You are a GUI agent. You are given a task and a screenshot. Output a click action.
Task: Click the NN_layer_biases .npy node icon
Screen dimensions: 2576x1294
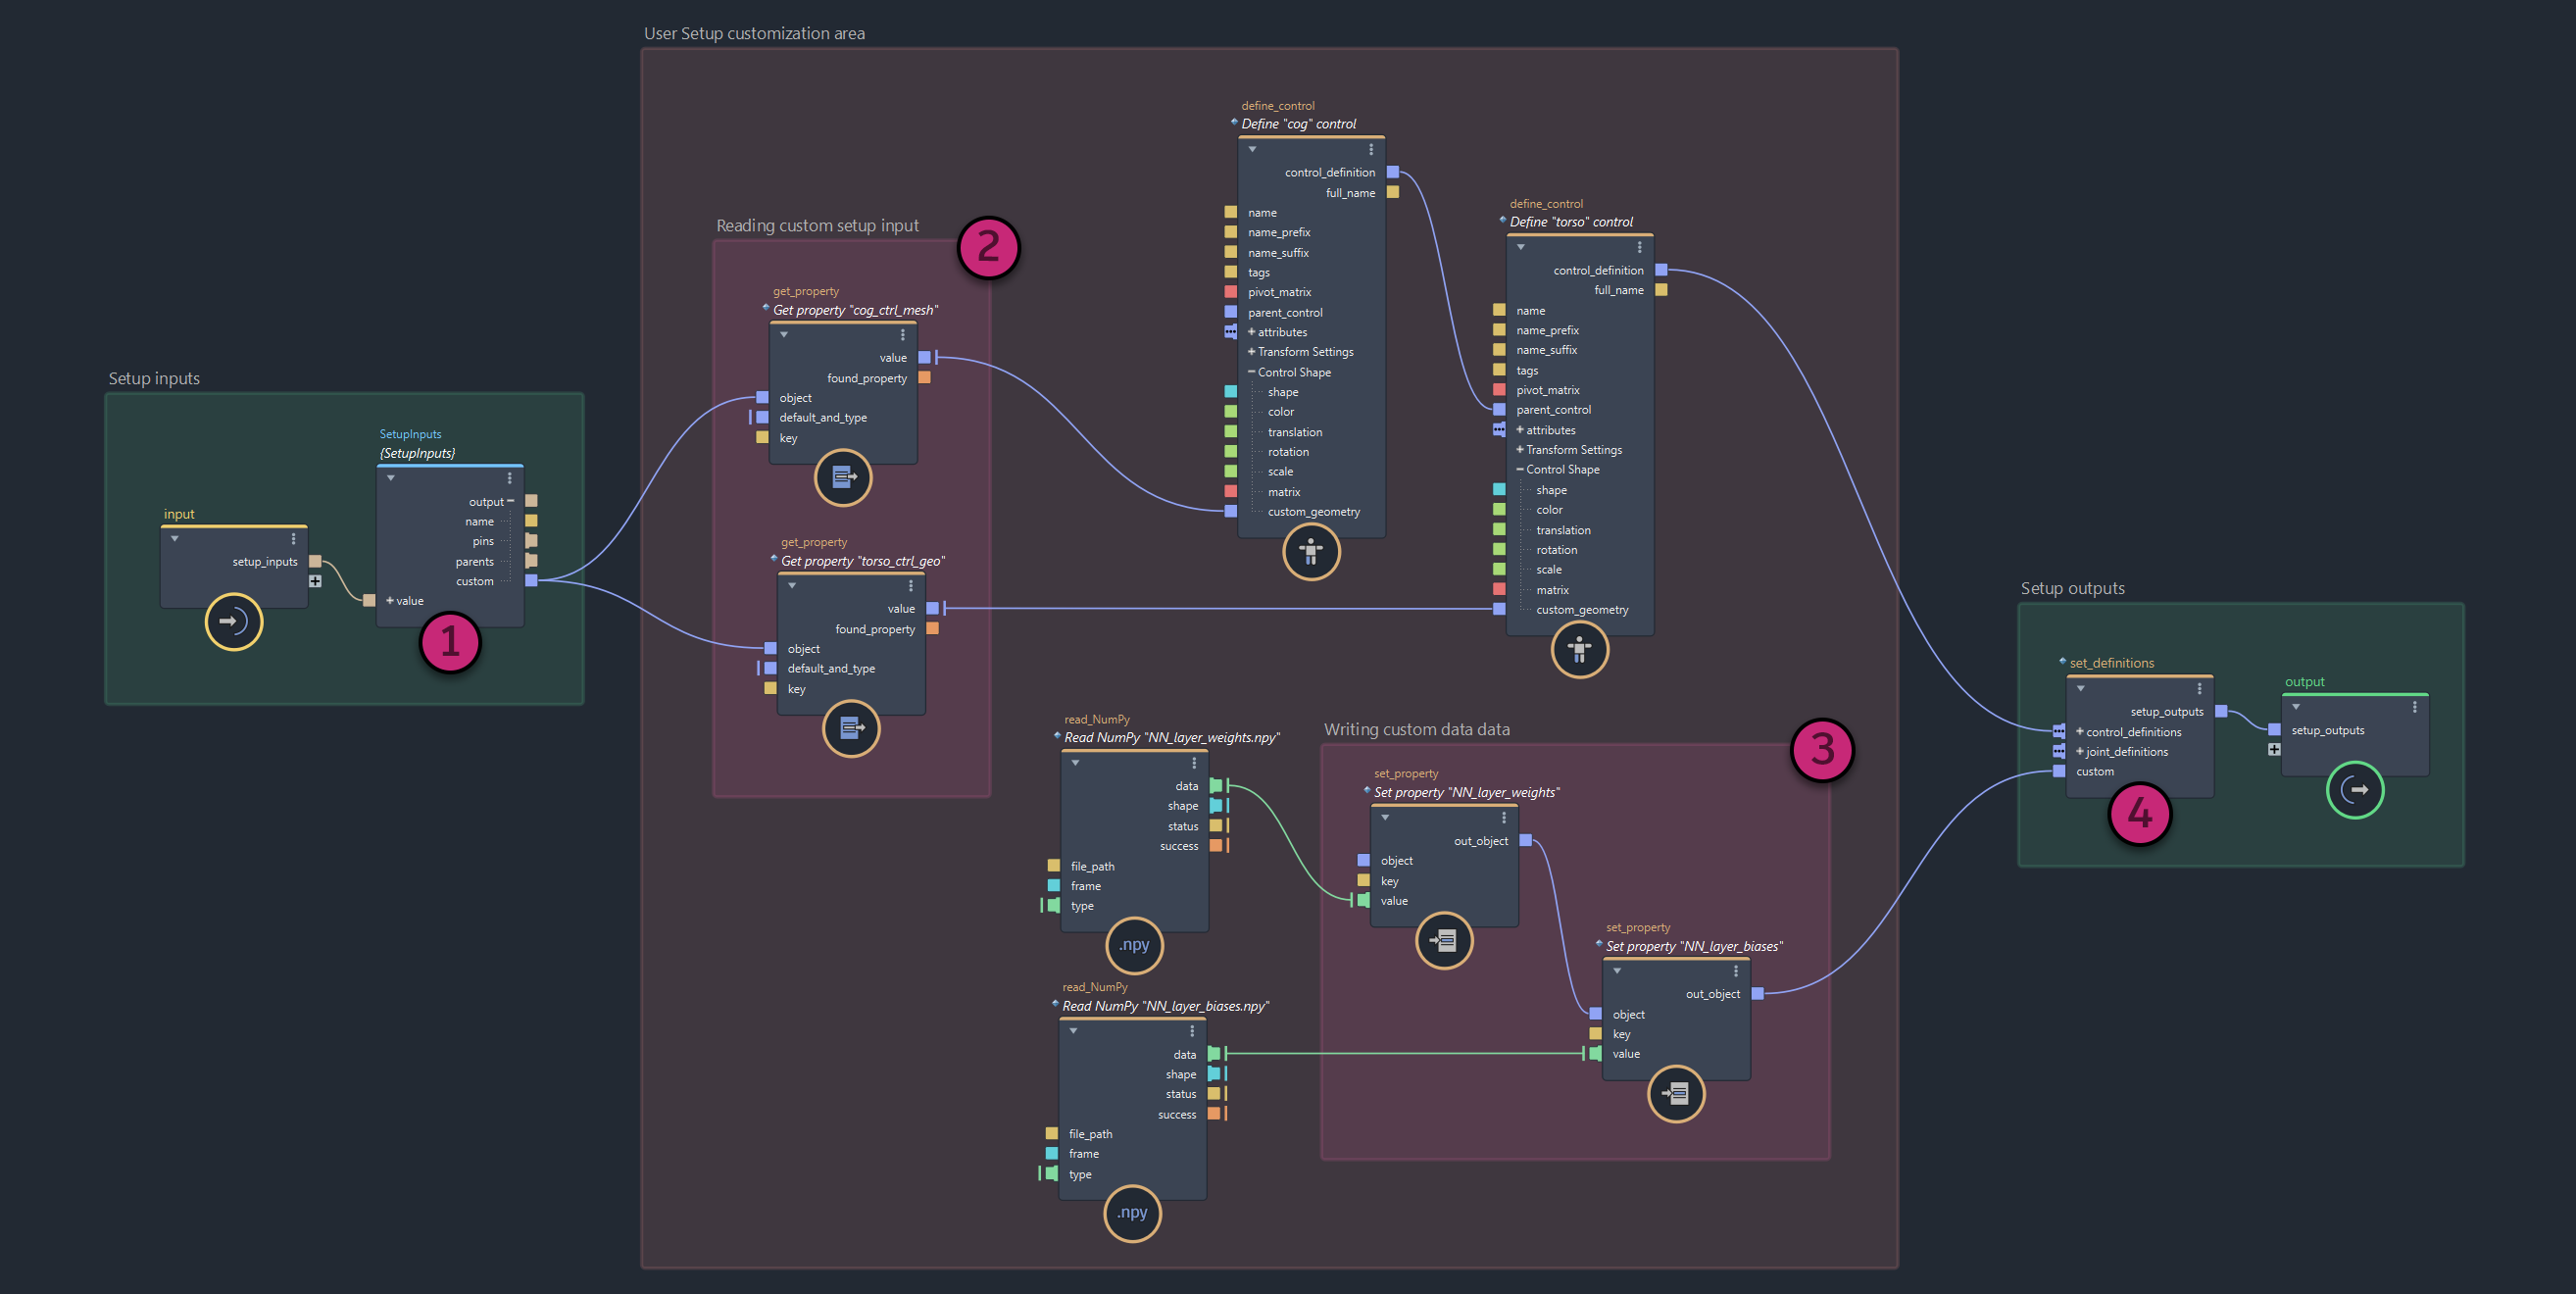click(1132, 1213)
